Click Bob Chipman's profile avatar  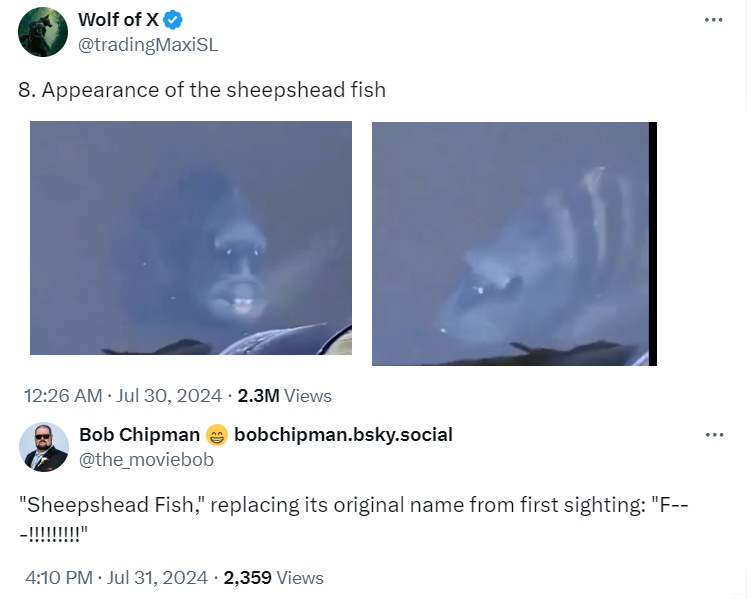(43, 446)
